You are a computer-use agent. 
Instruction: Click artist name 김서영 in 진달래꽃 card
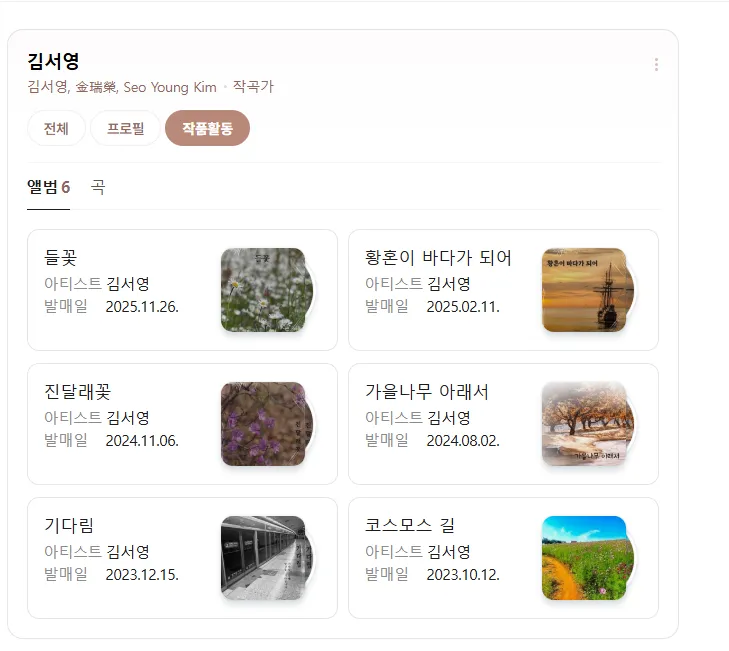point(128,418)
